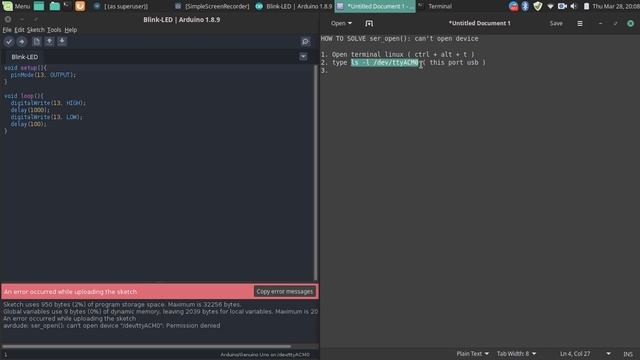
Task: Switch to the SimpleScreenRecorder taskbar window
Action: (x=212, y=6)
